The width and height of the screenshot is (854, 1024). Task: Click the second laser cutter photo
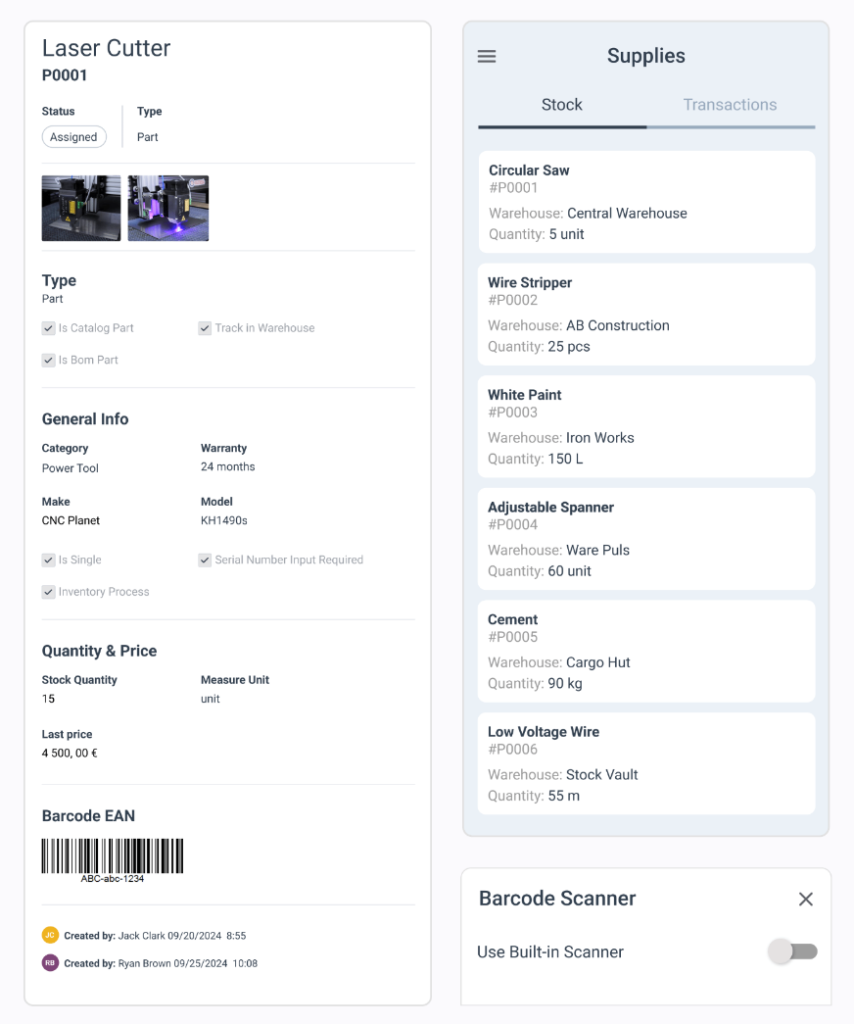point(168,207)
